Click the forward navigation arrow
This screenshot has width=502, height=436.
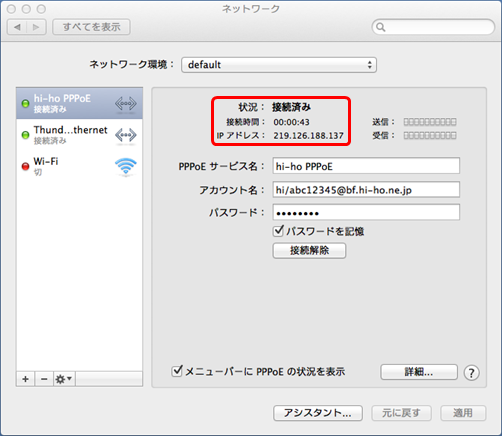click(36, 27)
